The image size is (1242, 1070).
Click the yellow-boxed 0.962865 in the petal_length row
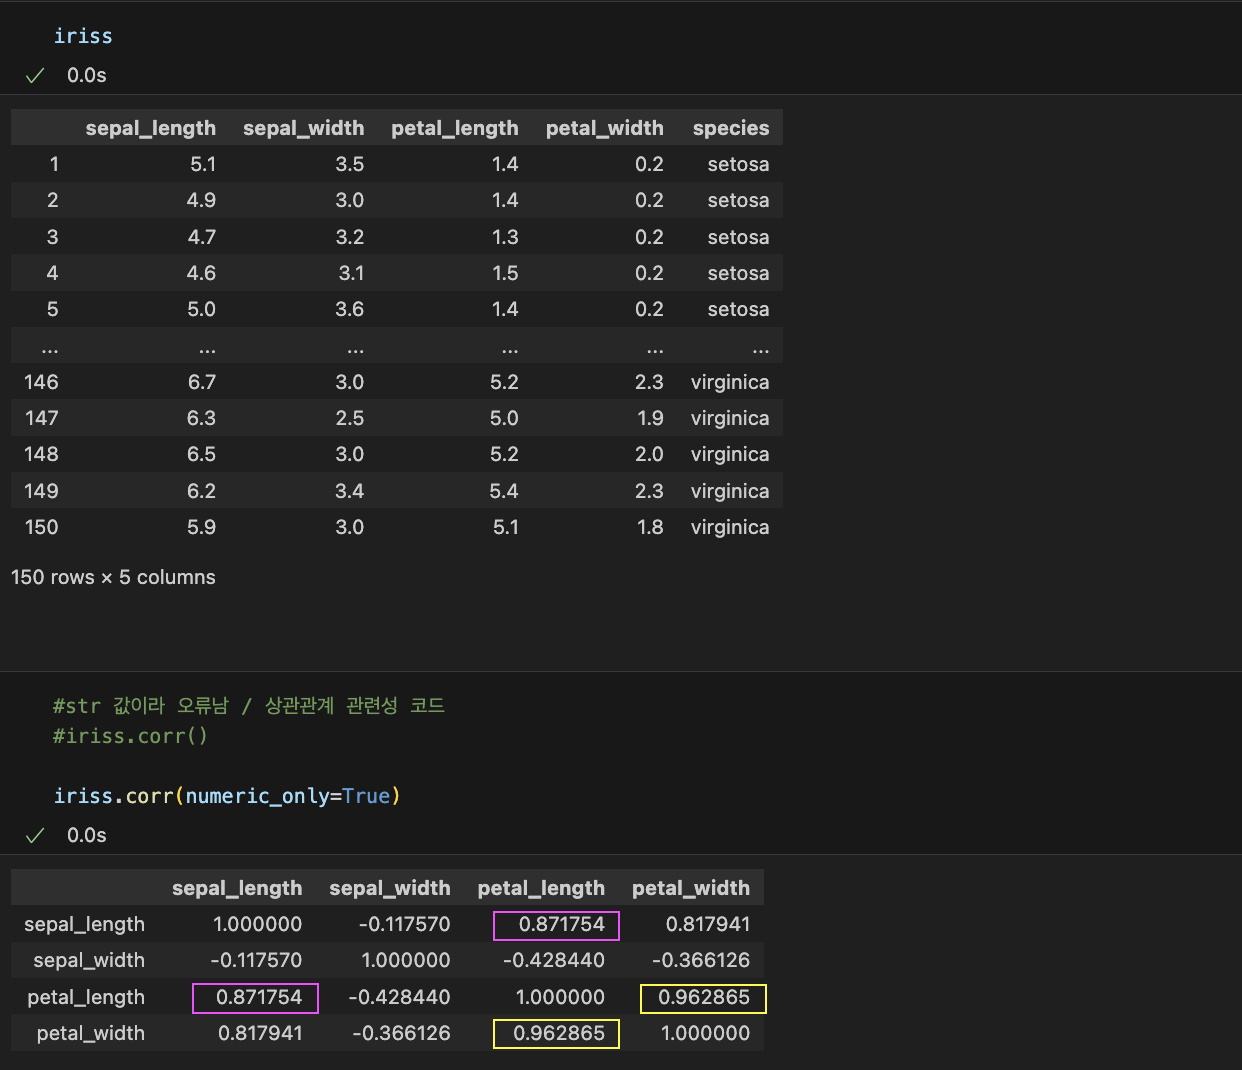[x=703, y=998]
